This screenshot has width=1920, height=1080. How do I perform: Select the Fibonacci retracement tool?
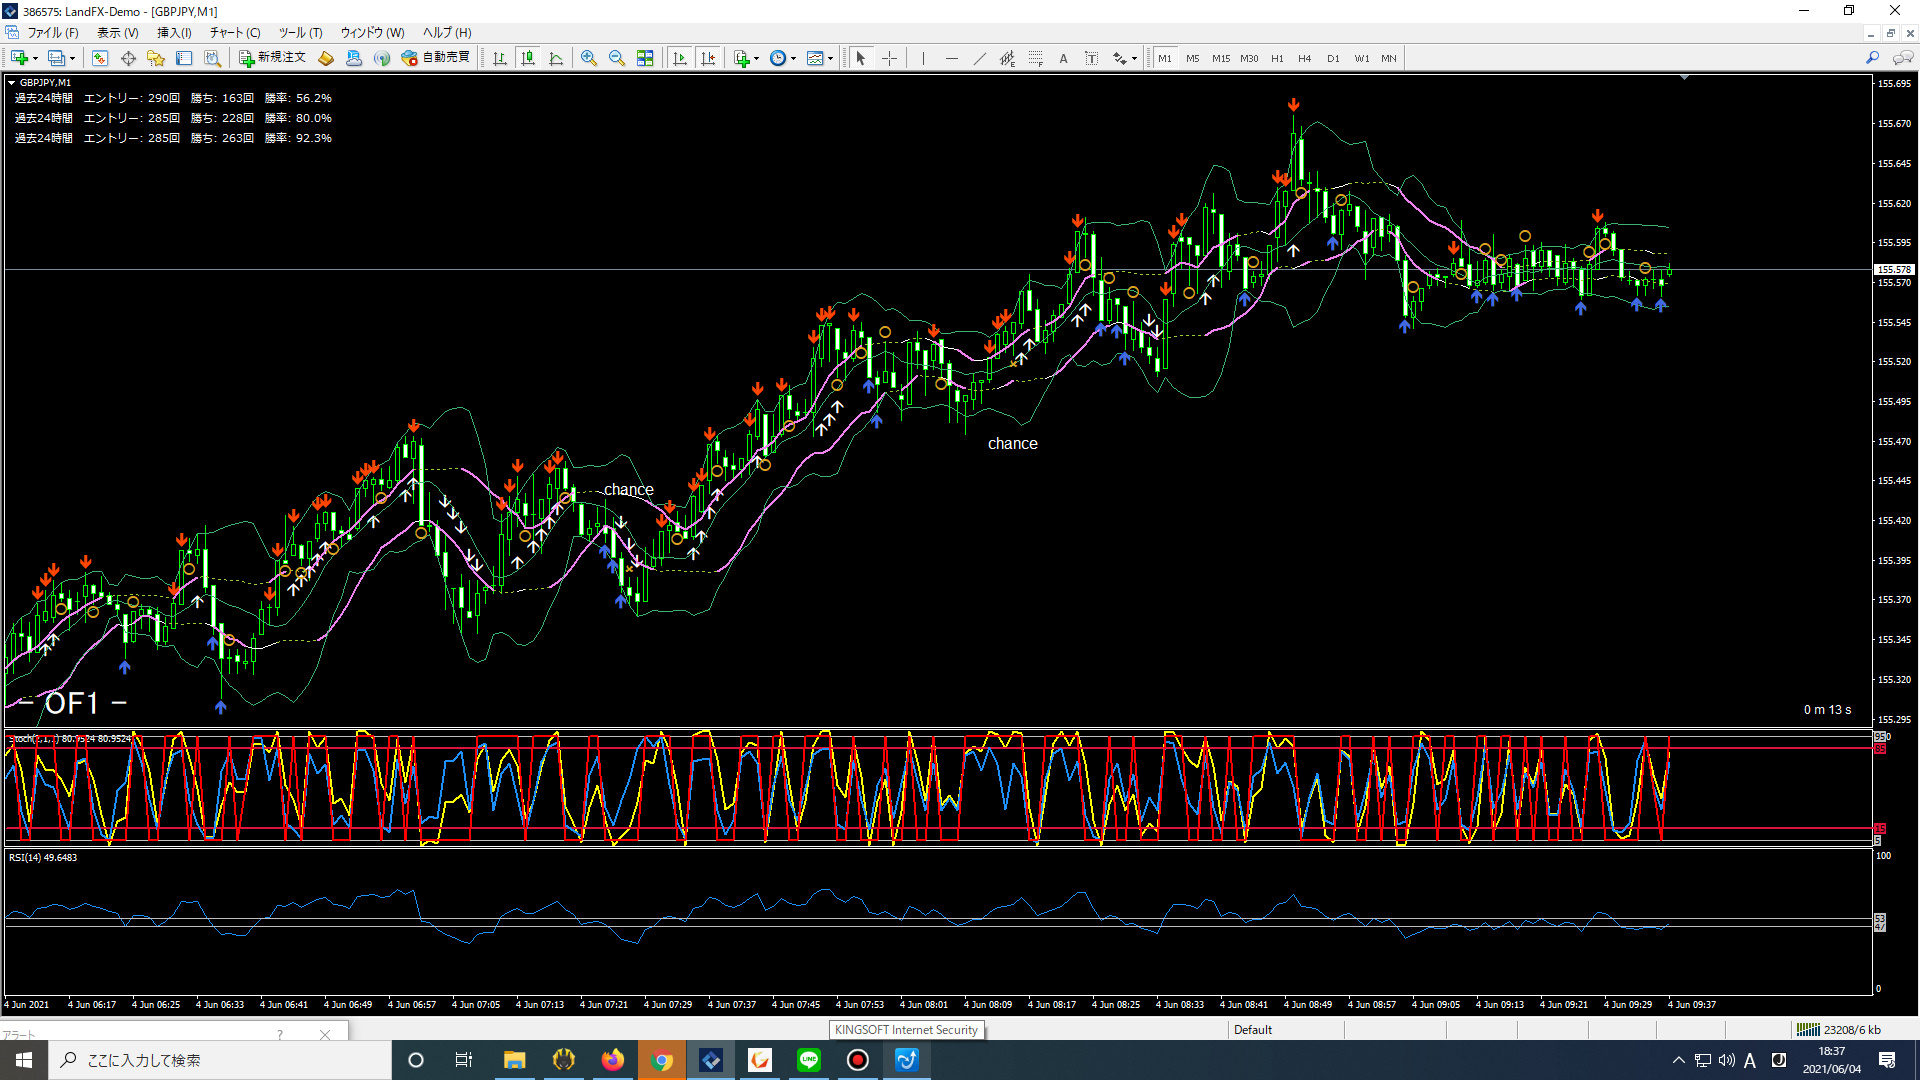tap(1035, 58)
